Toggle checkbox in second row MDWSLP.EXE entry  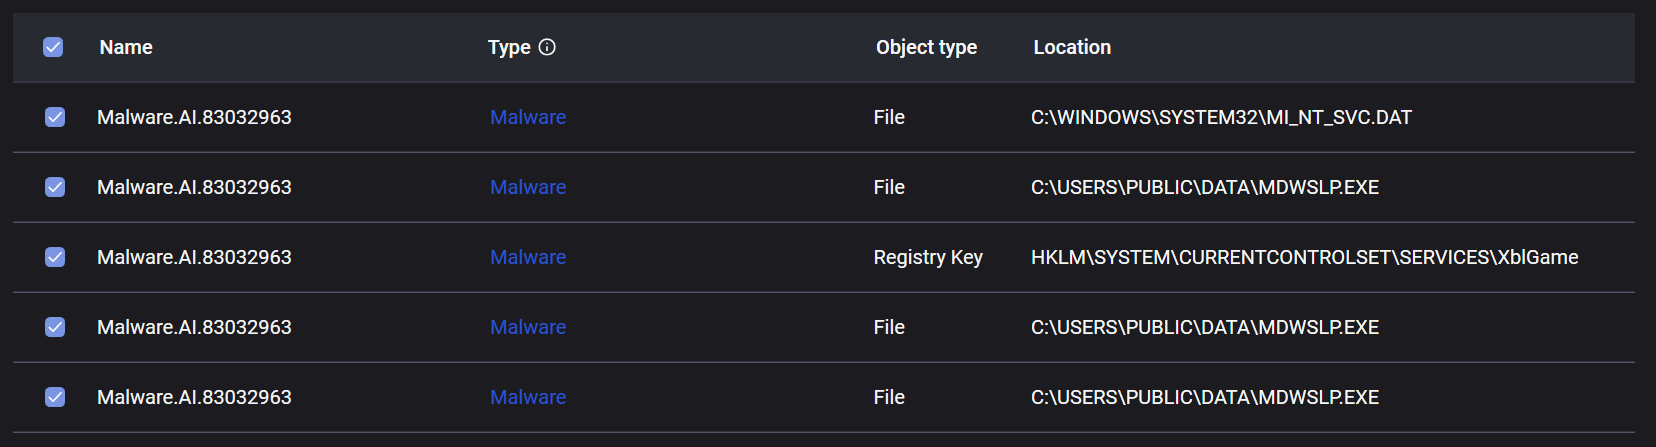click(x=55, y=187)
